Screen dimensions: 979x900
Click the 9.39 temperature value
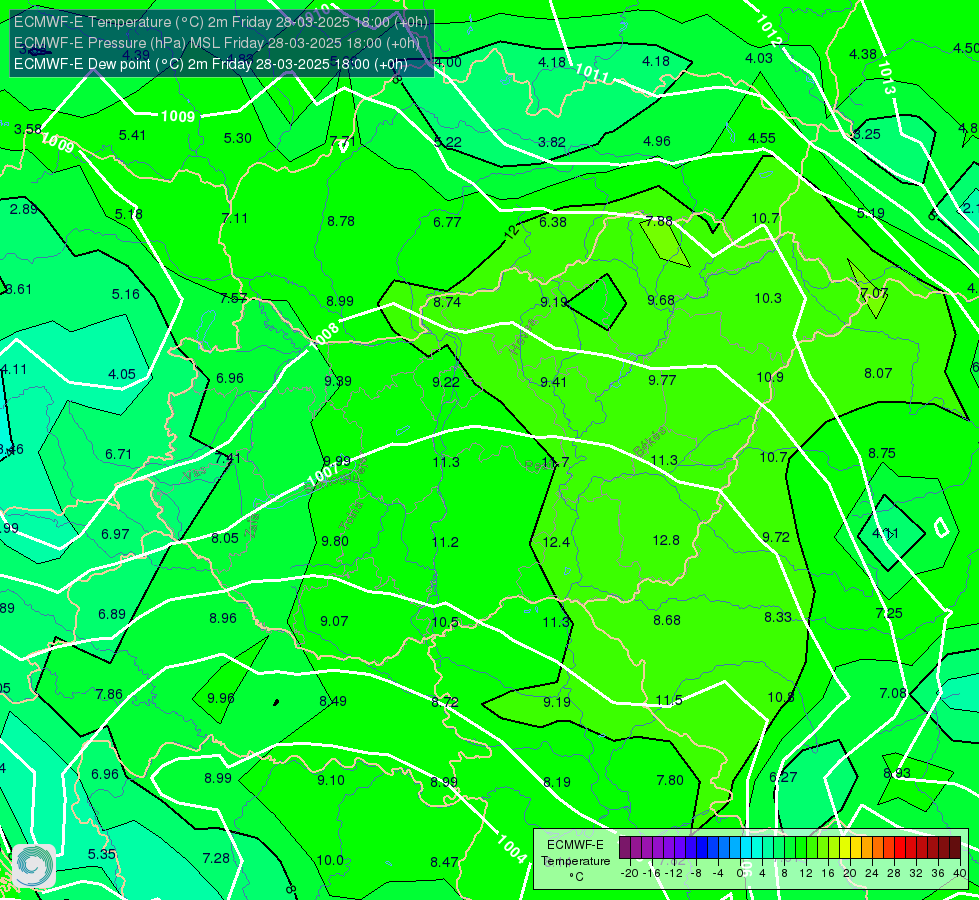click(338, 381)
